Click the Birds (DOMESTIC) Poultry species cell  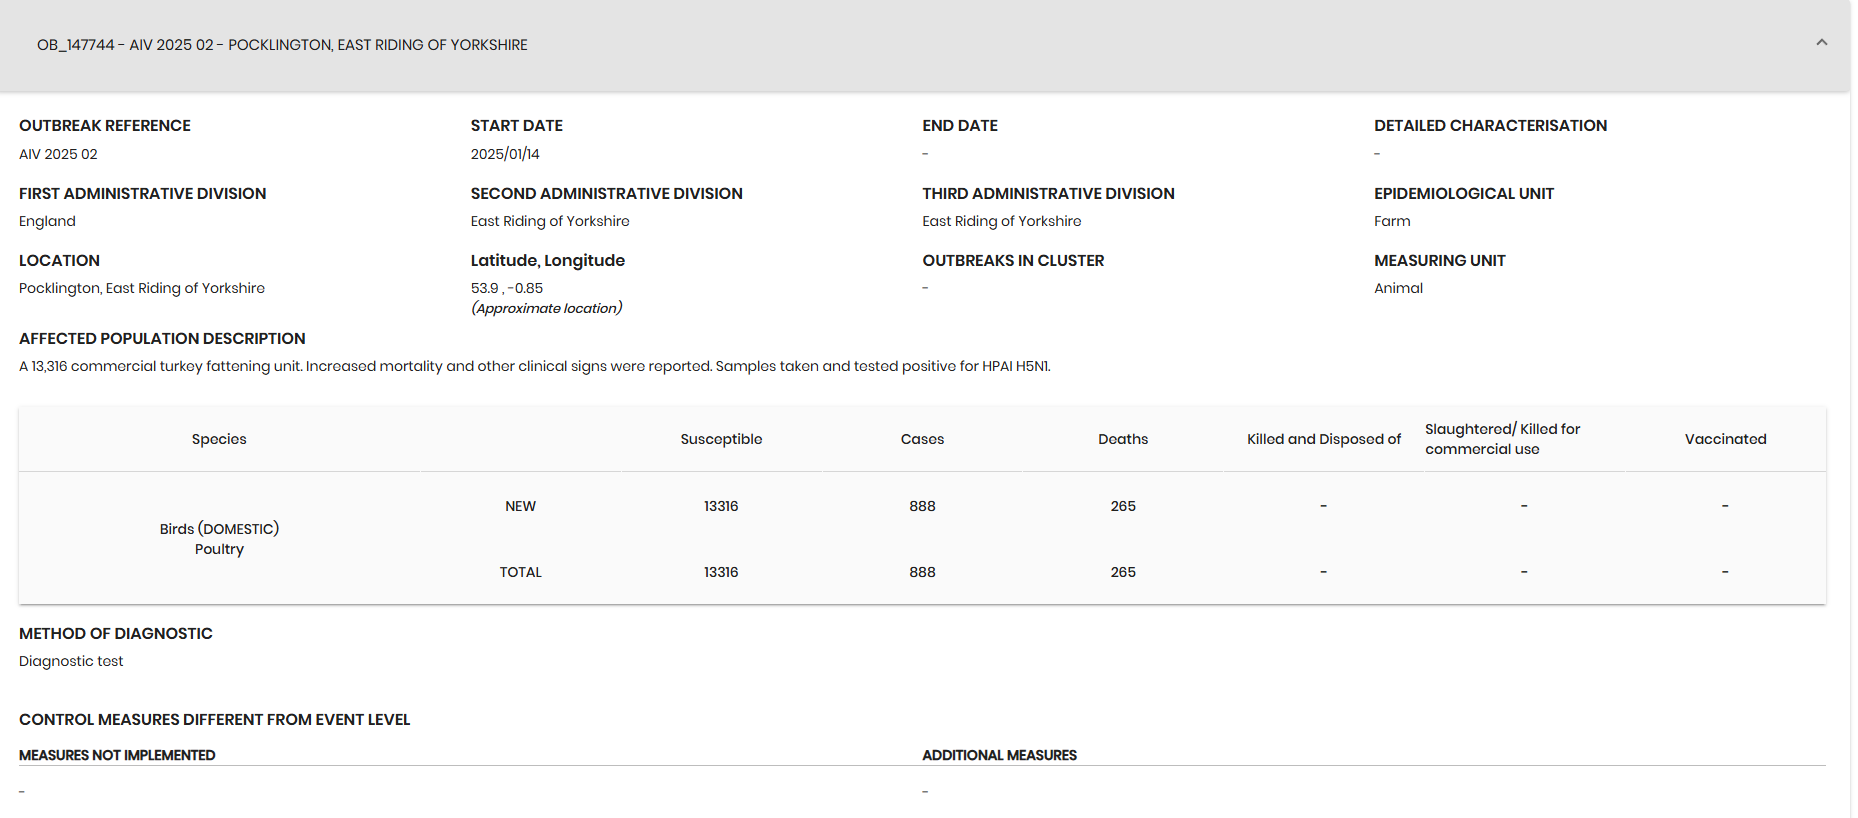click(x=219, y=539)
